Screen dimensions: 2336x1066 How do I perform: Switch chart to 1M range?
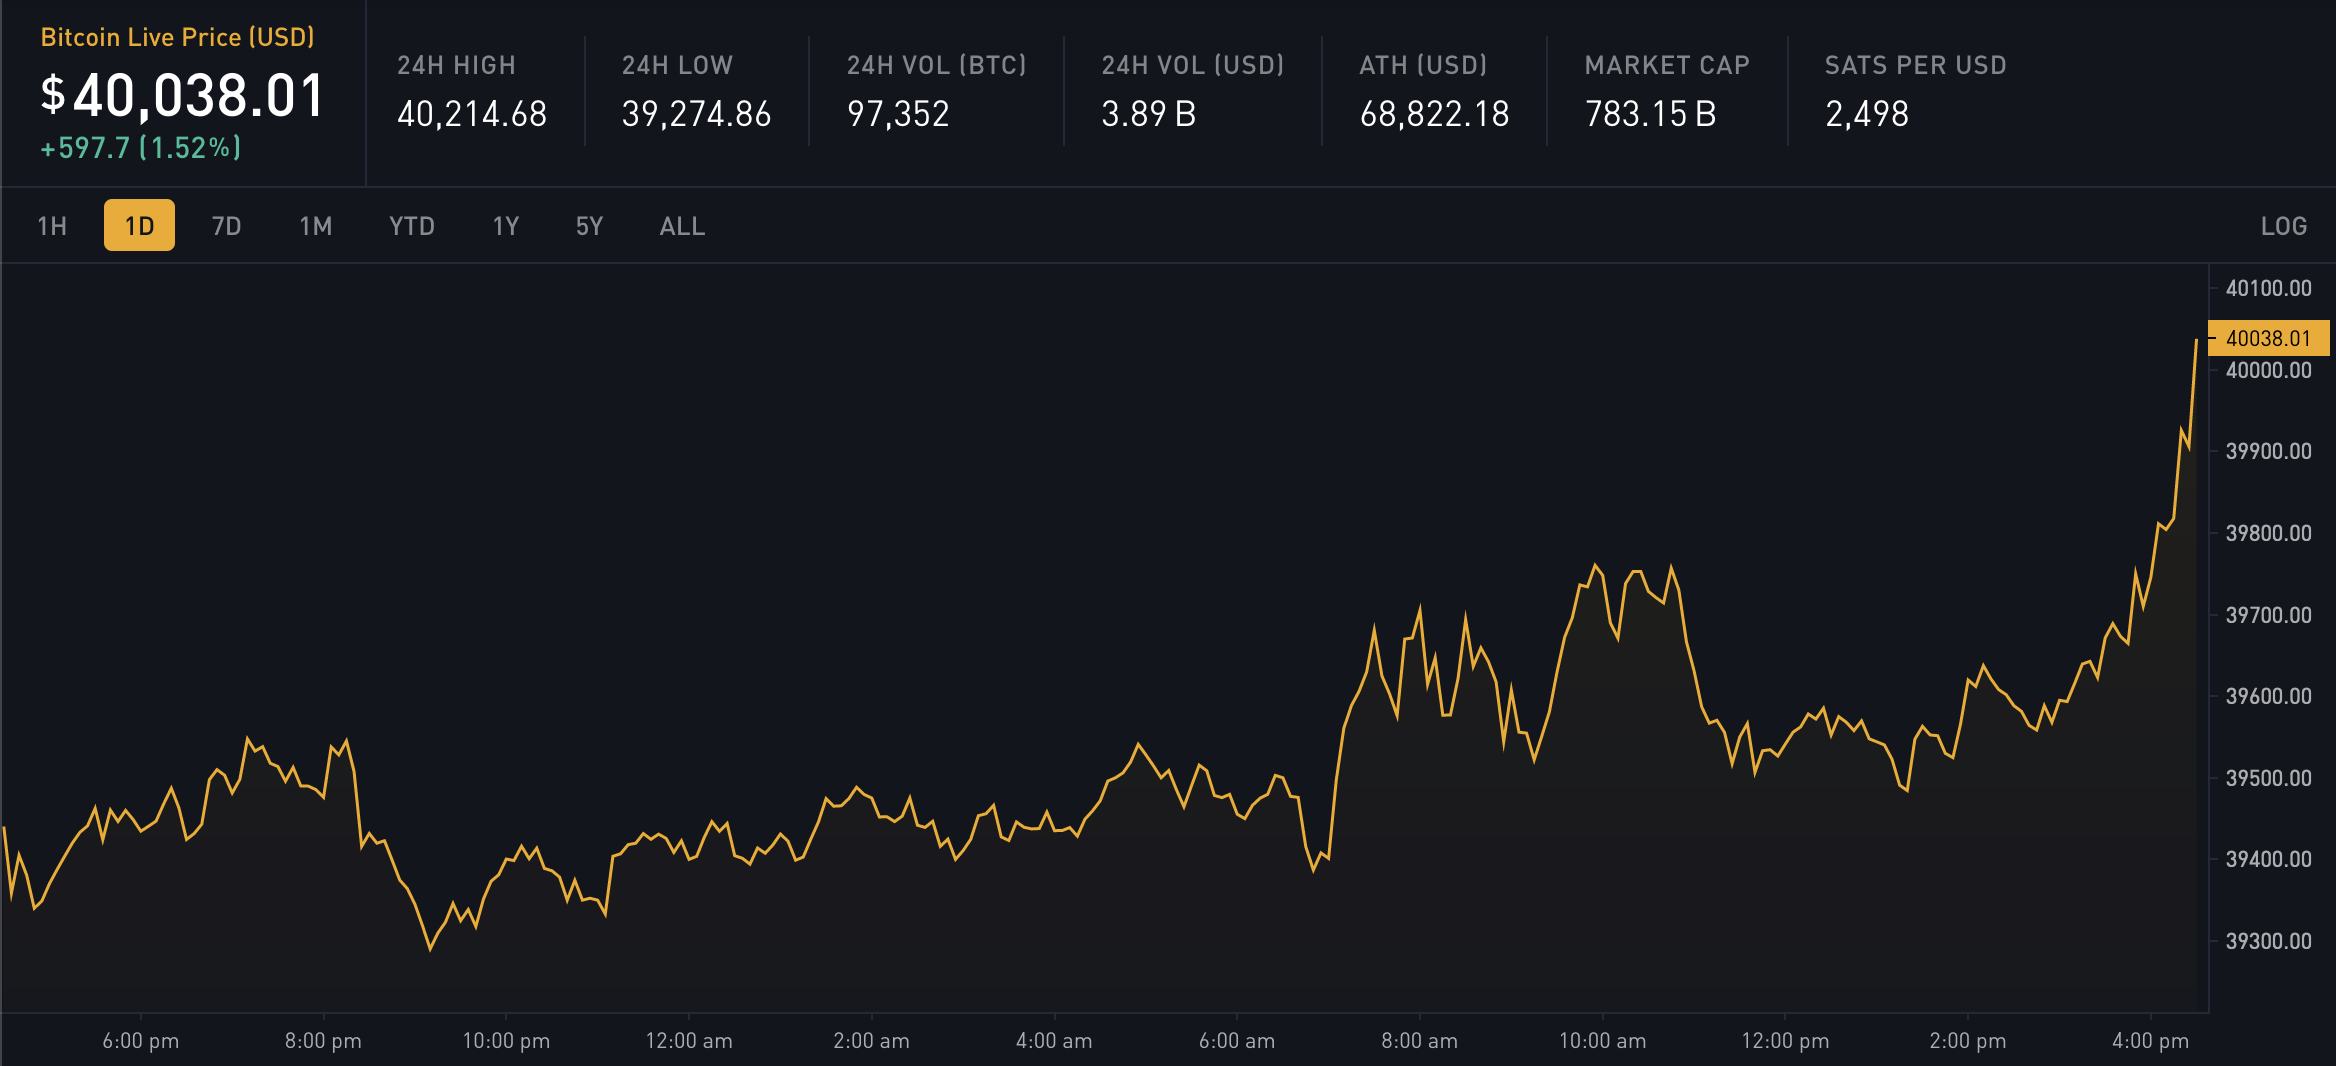[x=316, y=226]
